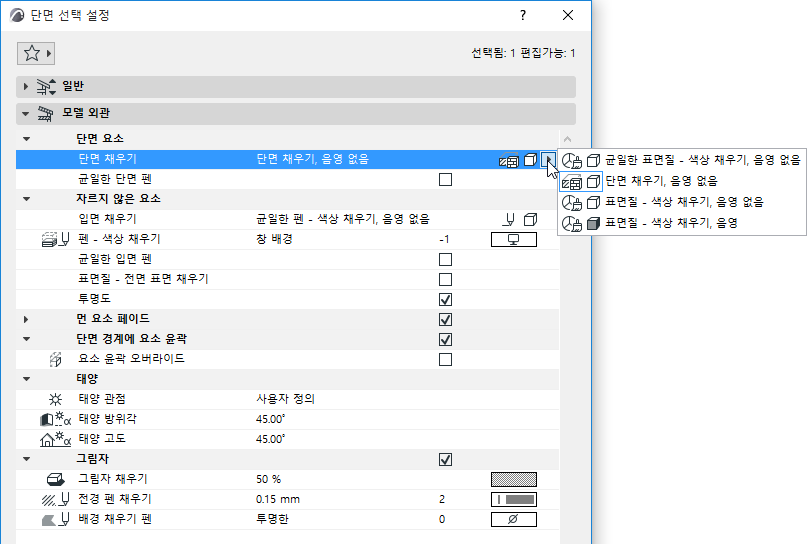This screenshot has width=807, height=544.
Task: Collapse the 단면 요소 group
Action: click(x=27, y=139)
